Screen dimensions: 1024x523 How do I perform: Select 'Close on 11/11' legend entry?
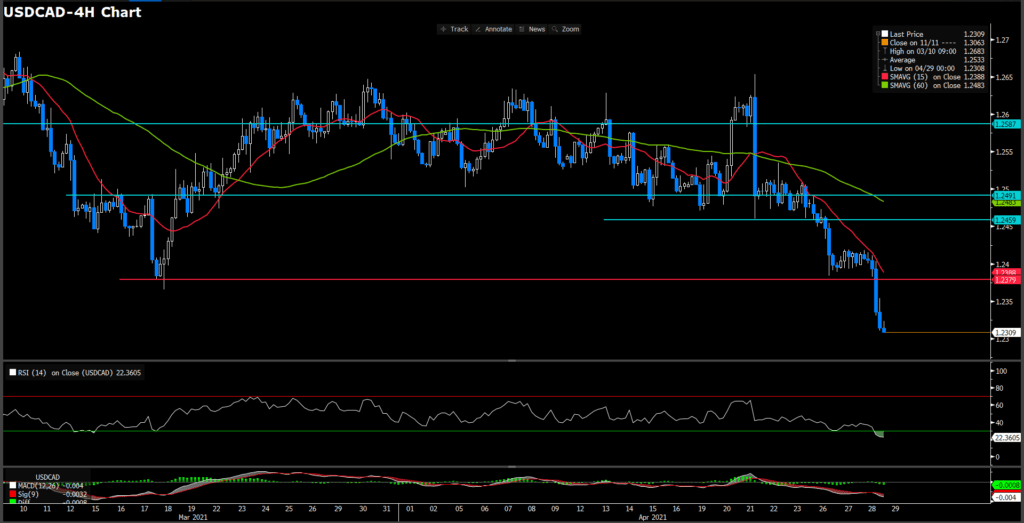(914, 42)
